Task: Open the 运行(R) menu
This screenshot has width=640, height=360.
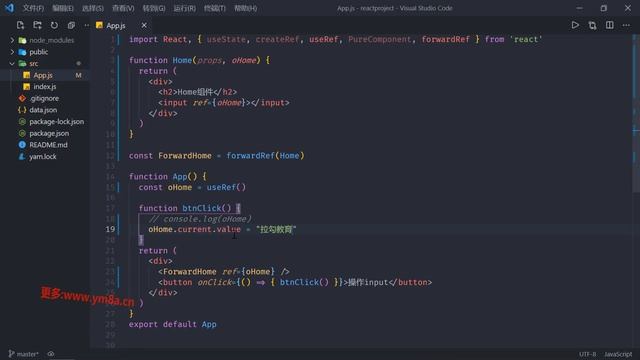Action: pyautogui.click(x=184, y=8)
